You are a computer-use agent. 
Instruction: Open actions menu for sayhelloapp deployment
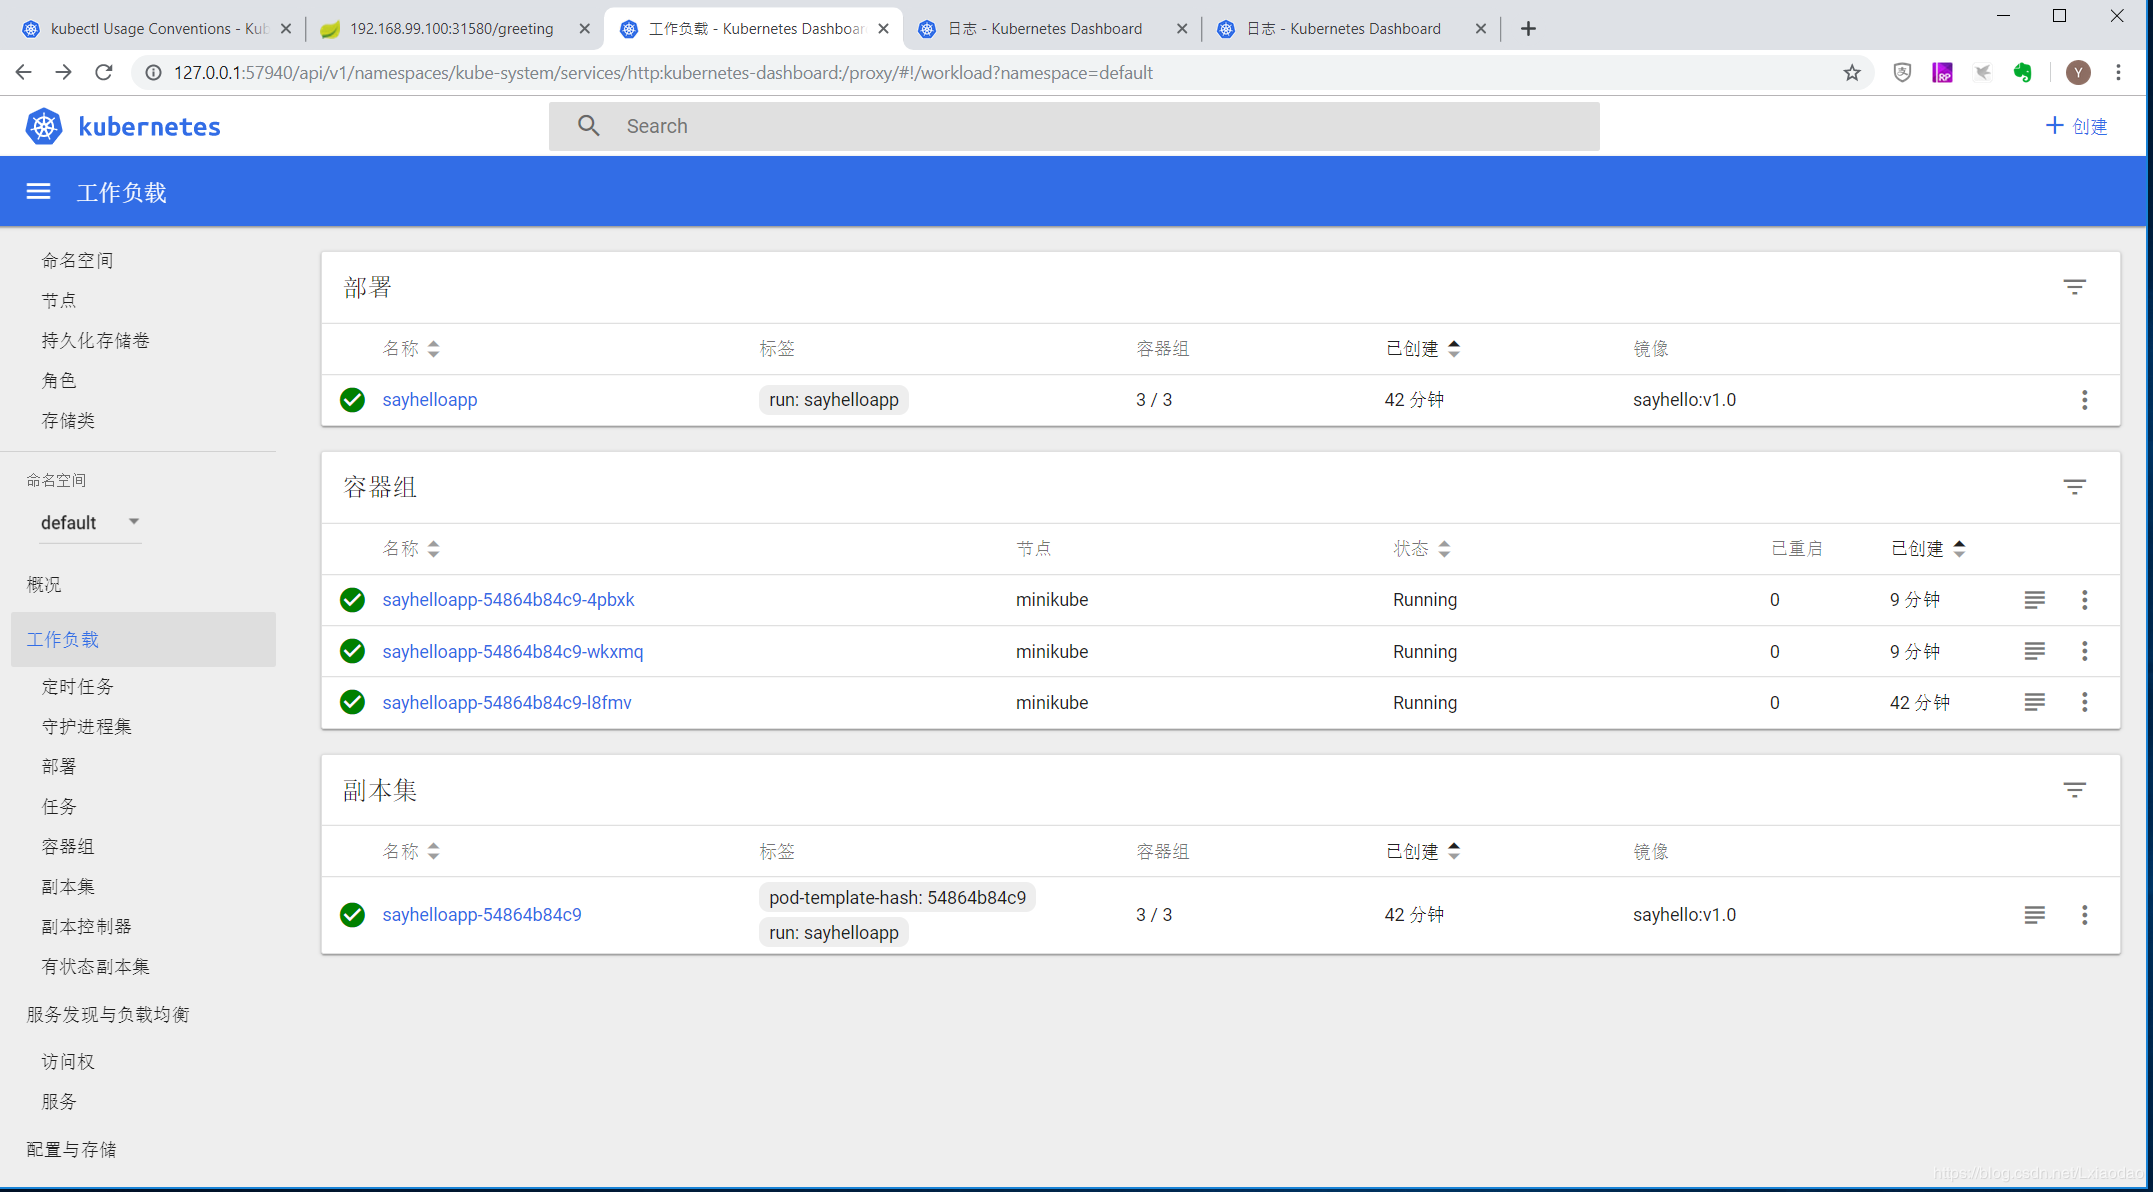[x=2084, y=400]
